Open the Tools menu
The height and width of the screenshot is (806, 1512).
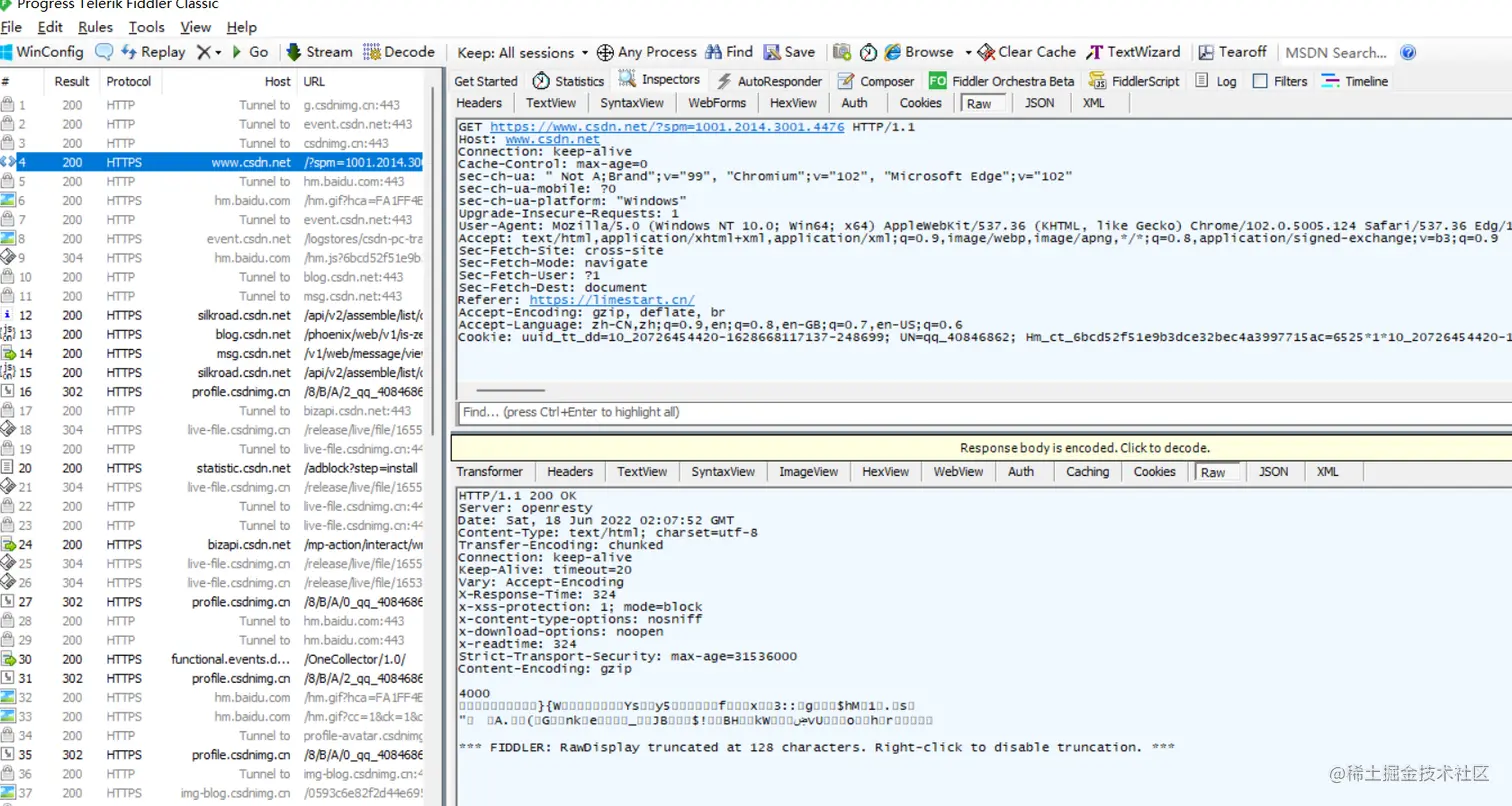146,27
